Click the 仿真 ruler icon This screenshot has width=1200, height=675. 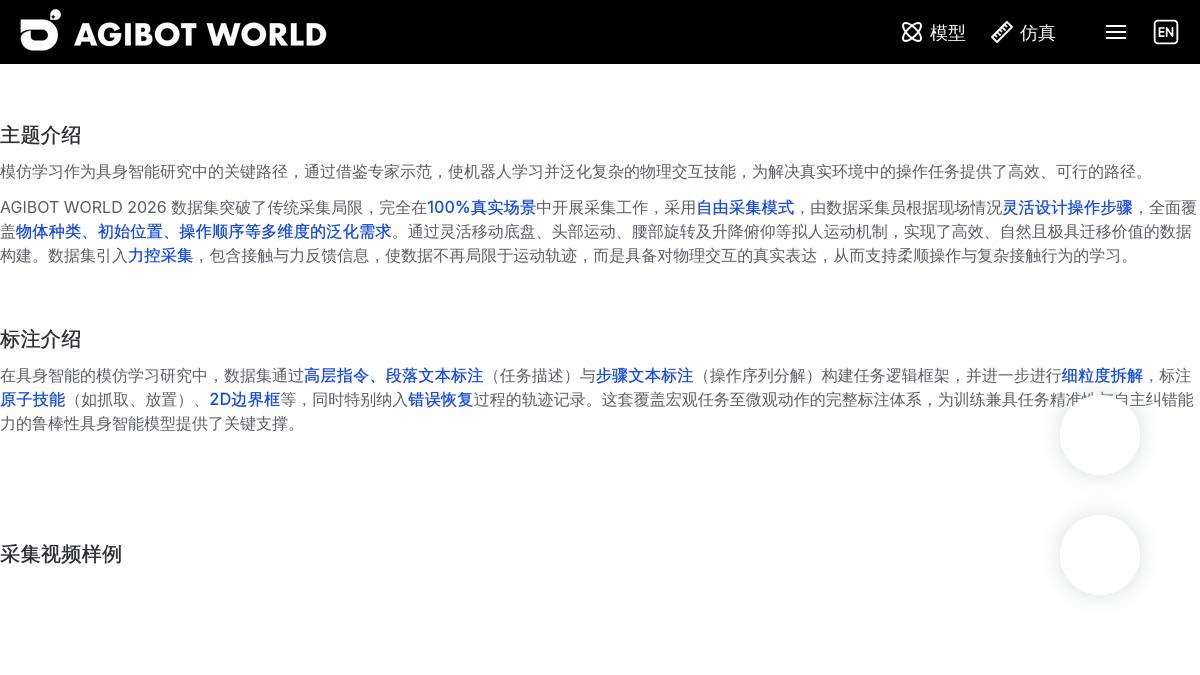point(1002,32)
